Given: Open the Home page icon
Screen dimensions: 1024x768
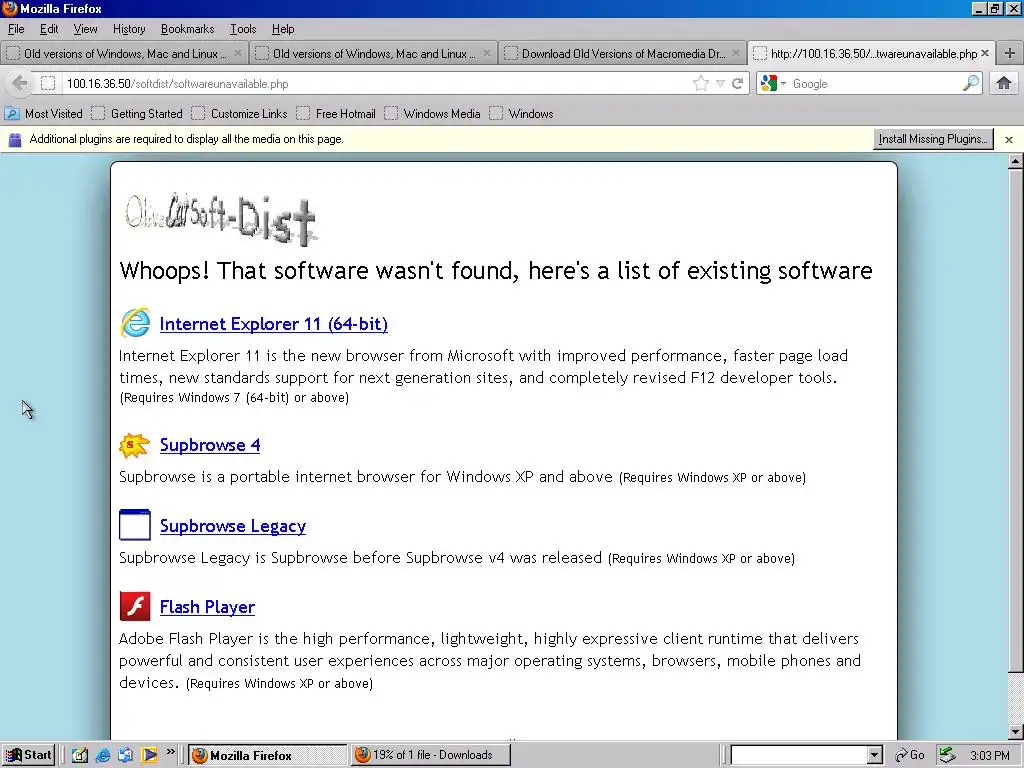Looking at the screenshot, I should click(x=1004, y=84).
